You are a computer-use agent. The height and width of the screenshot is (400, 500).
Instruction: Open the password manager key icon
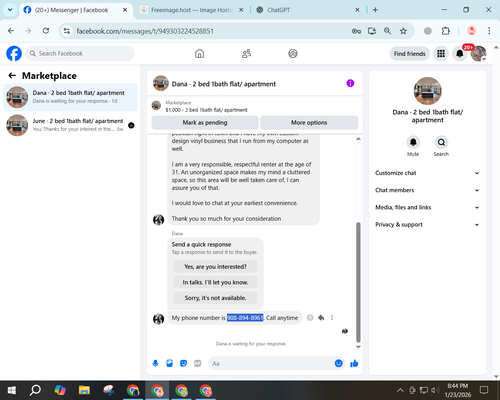(356, 31)
